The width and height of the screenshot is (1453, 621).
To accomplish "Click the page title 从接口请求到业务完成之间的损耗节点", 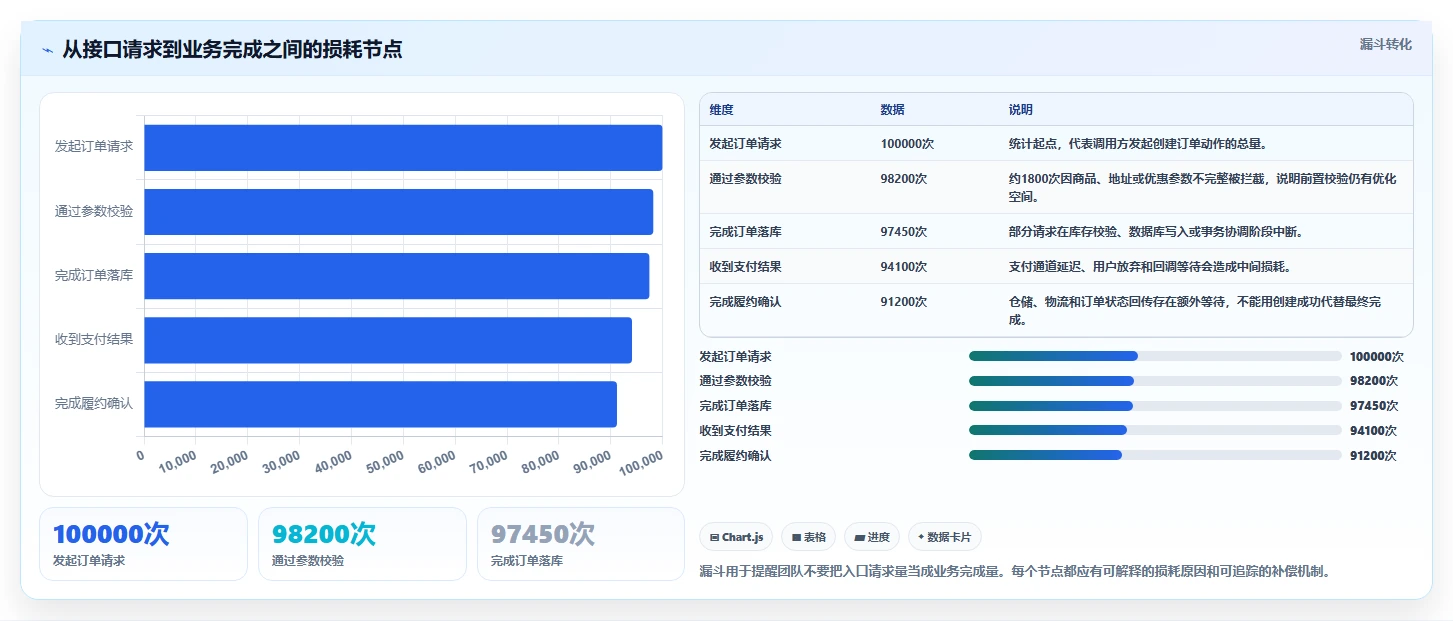I will point(232,49).
